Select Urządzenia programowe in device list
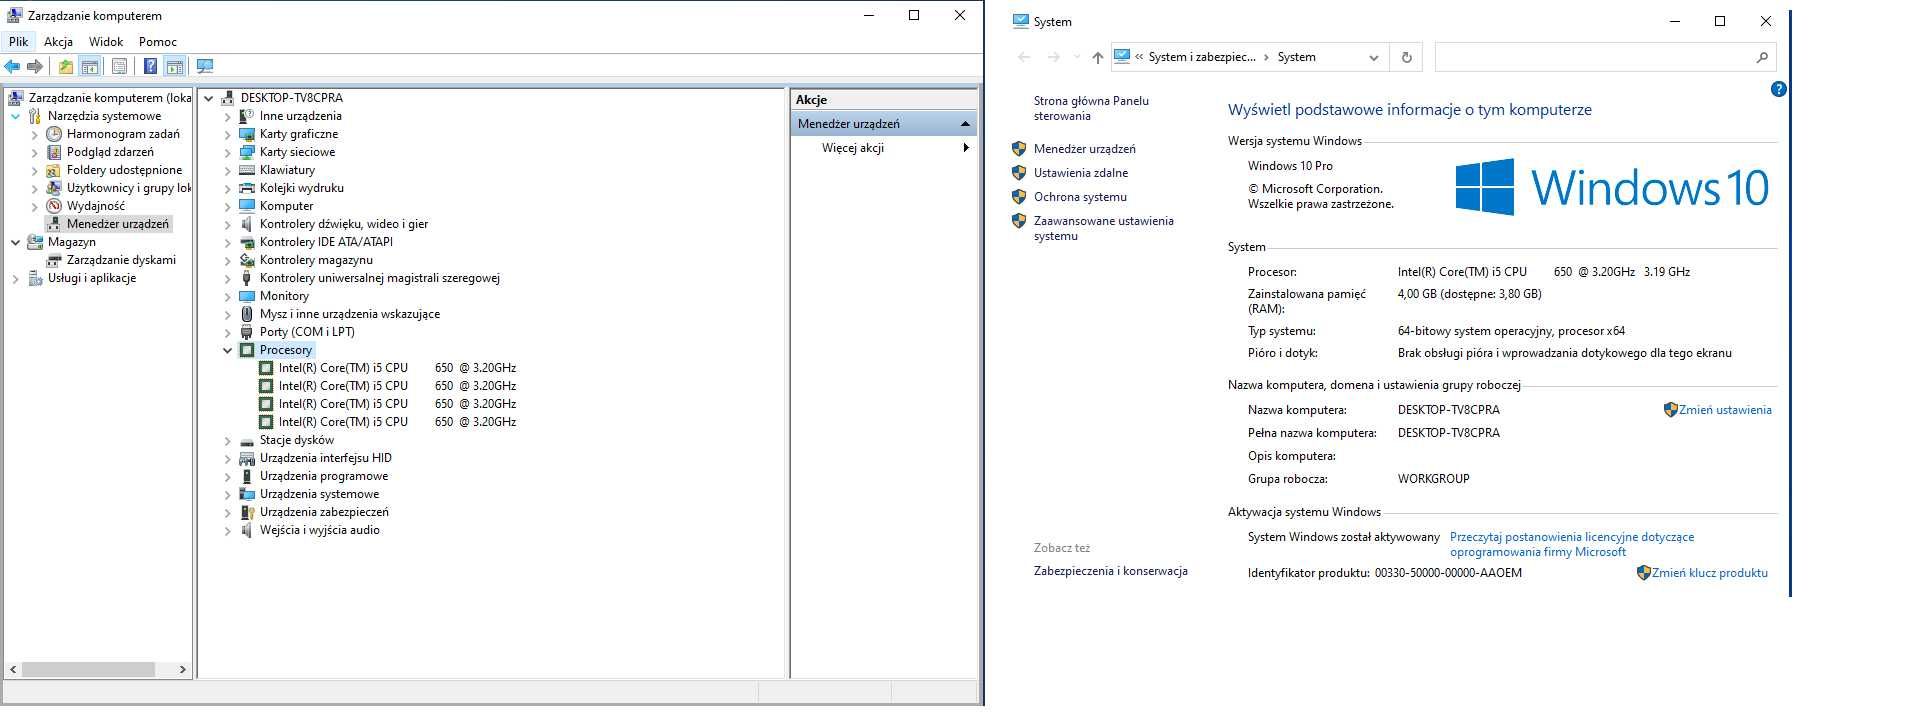1914x727 pixels. pyautogui.click(x=323, y=476)
